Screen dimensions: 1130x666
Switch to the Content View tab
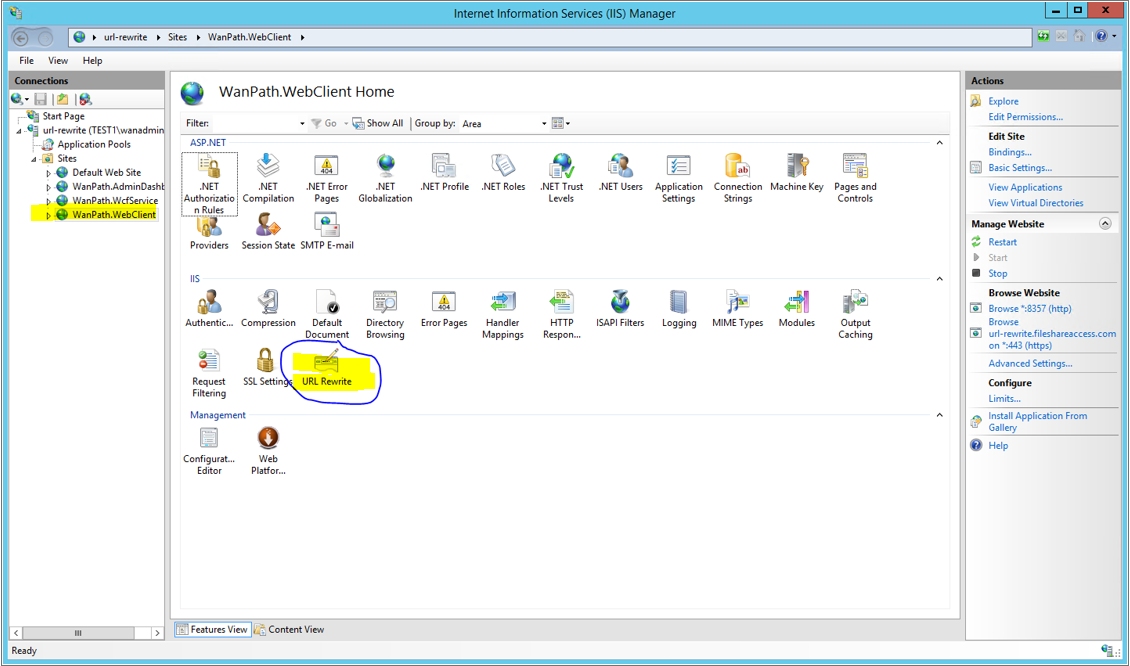[x=289, y=629]
